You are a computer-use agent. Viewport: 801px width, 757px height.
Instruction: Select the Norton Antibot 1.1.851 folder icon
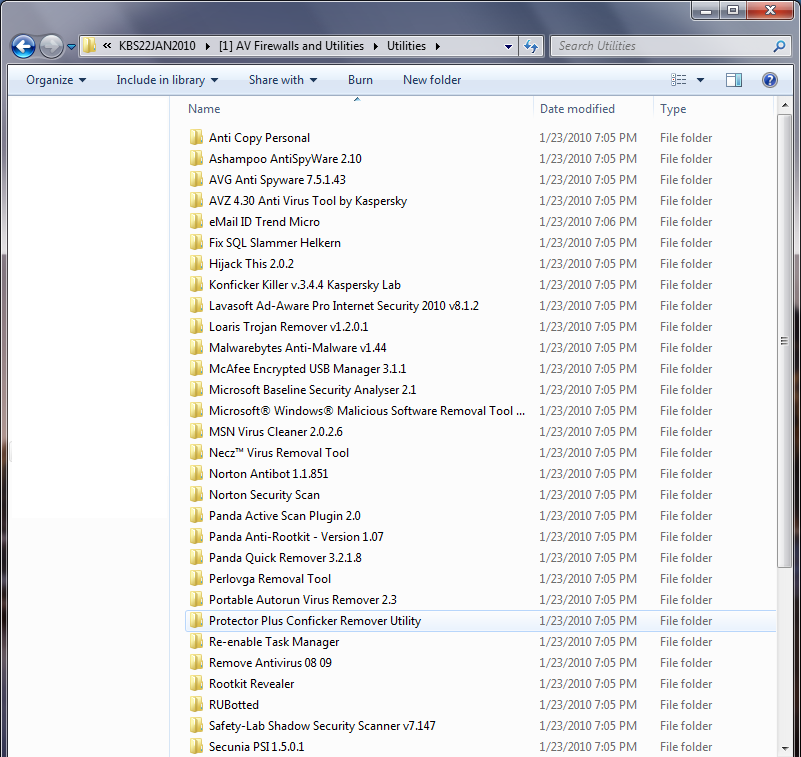(x=196, y=473)
